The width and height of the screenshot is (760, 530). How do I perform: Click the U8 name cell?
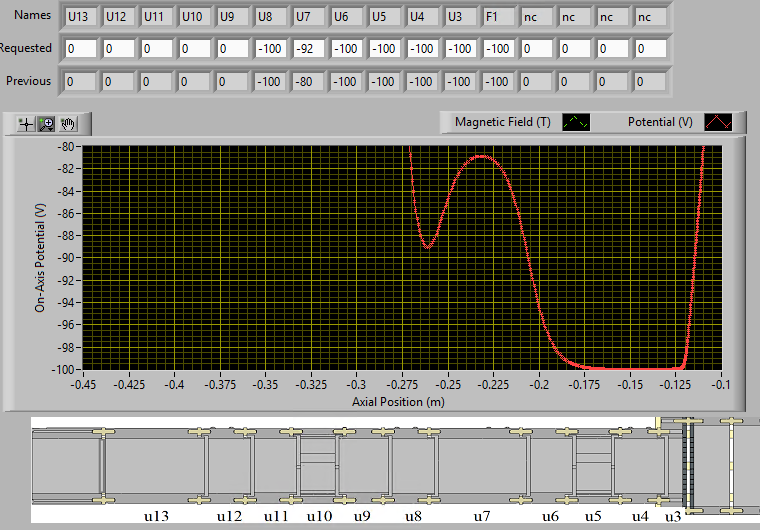pos(270,16)
